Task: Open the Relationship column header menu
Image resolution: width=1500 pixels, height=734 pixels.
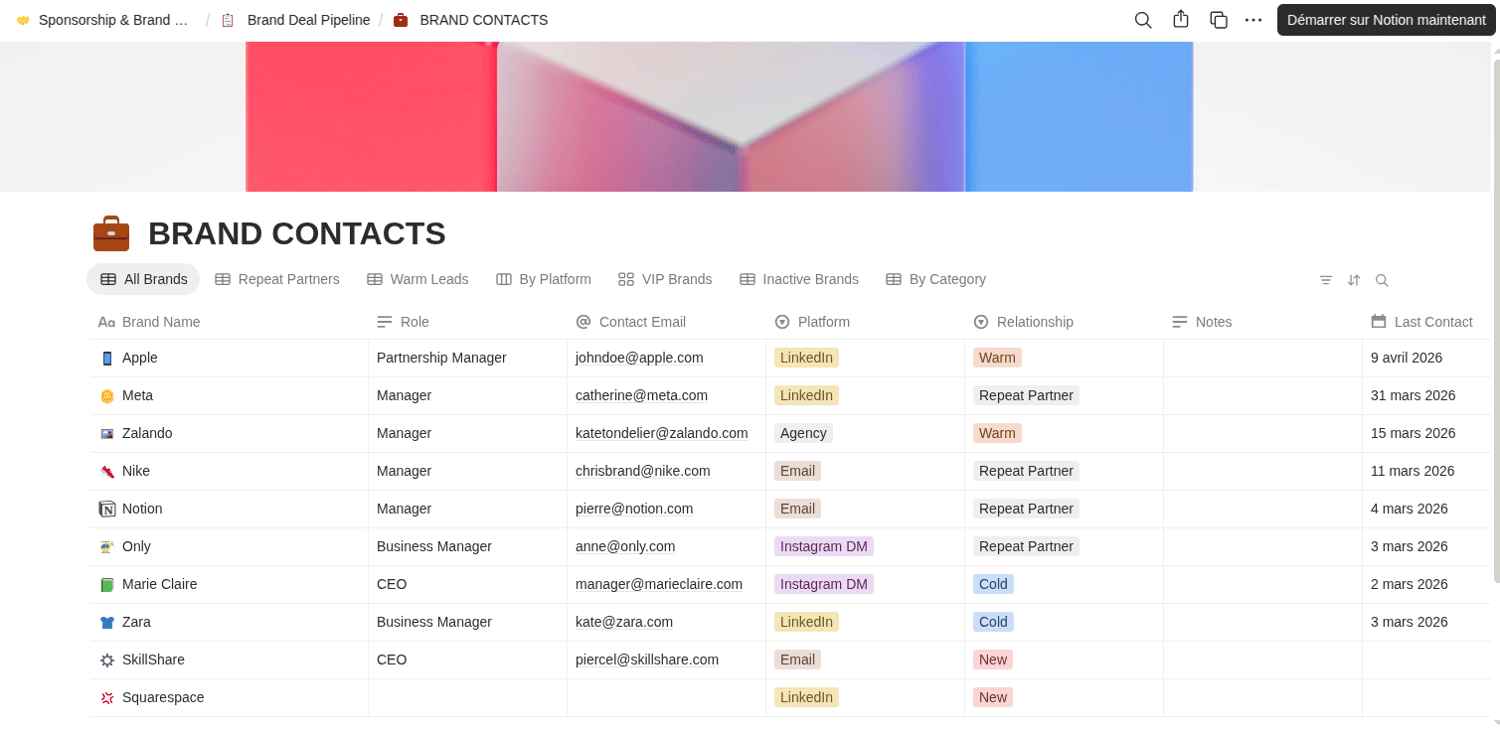Action: point(1034,322)
